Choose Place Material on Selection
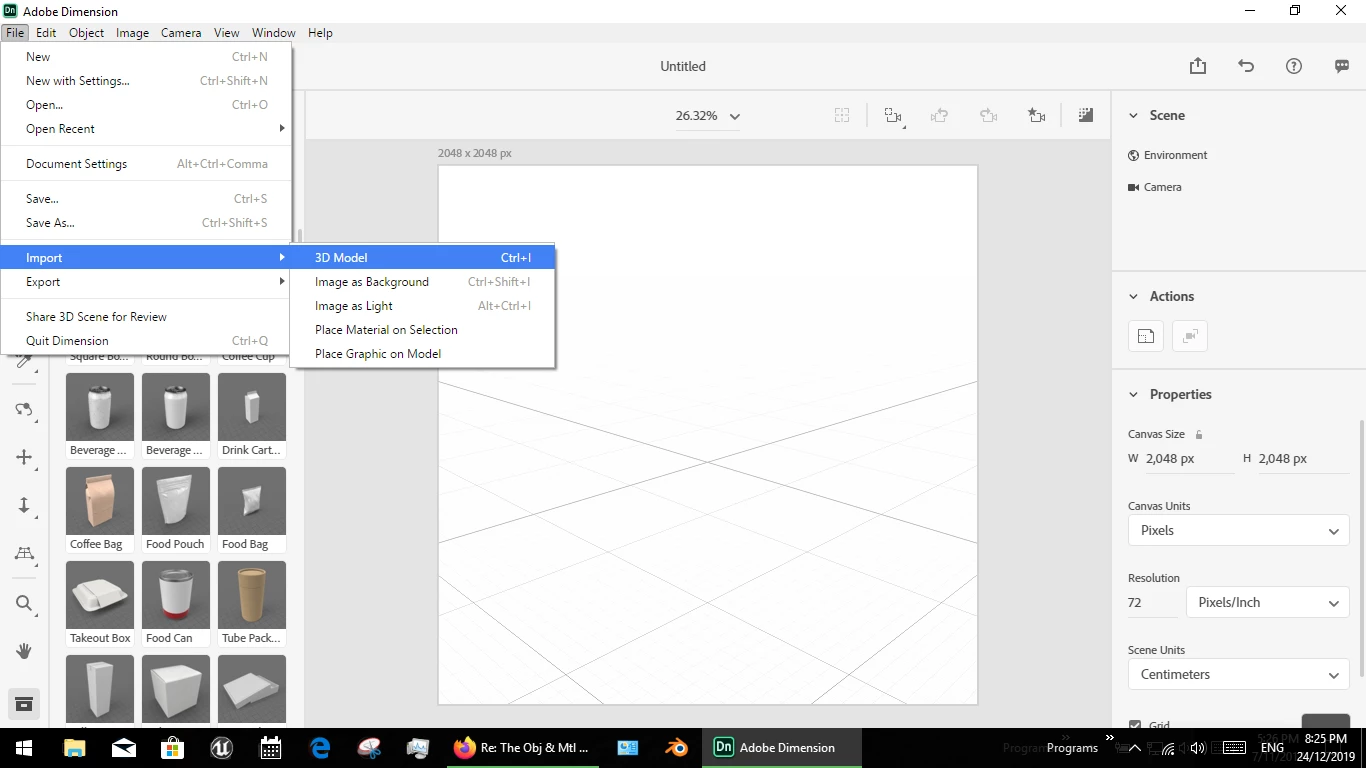1366x768 pixels. click(423, 330)
